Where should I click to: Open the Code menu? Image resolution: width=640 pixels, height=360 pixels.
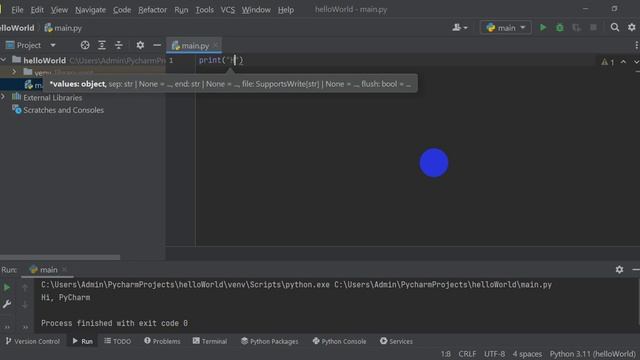[x=122, y=9]
